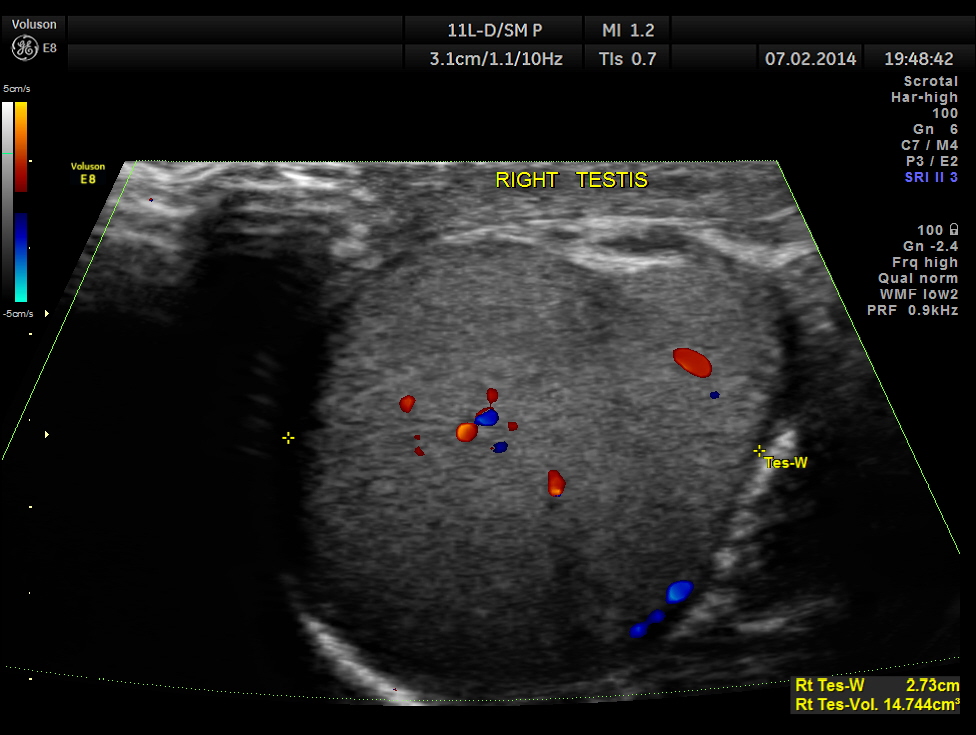Viewport: 976px width, 735px height.
Task: Select the blue negative velocity scale bar
Action: point(21,257)
